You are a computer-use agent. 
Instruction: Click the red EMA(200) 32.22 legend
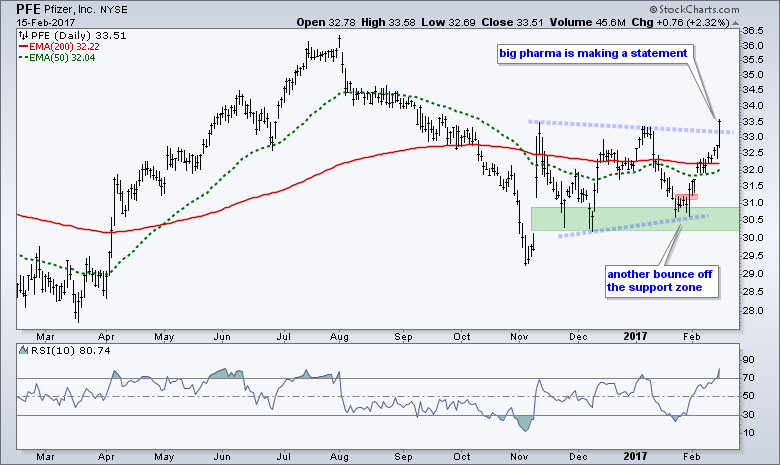coord(59,46)
